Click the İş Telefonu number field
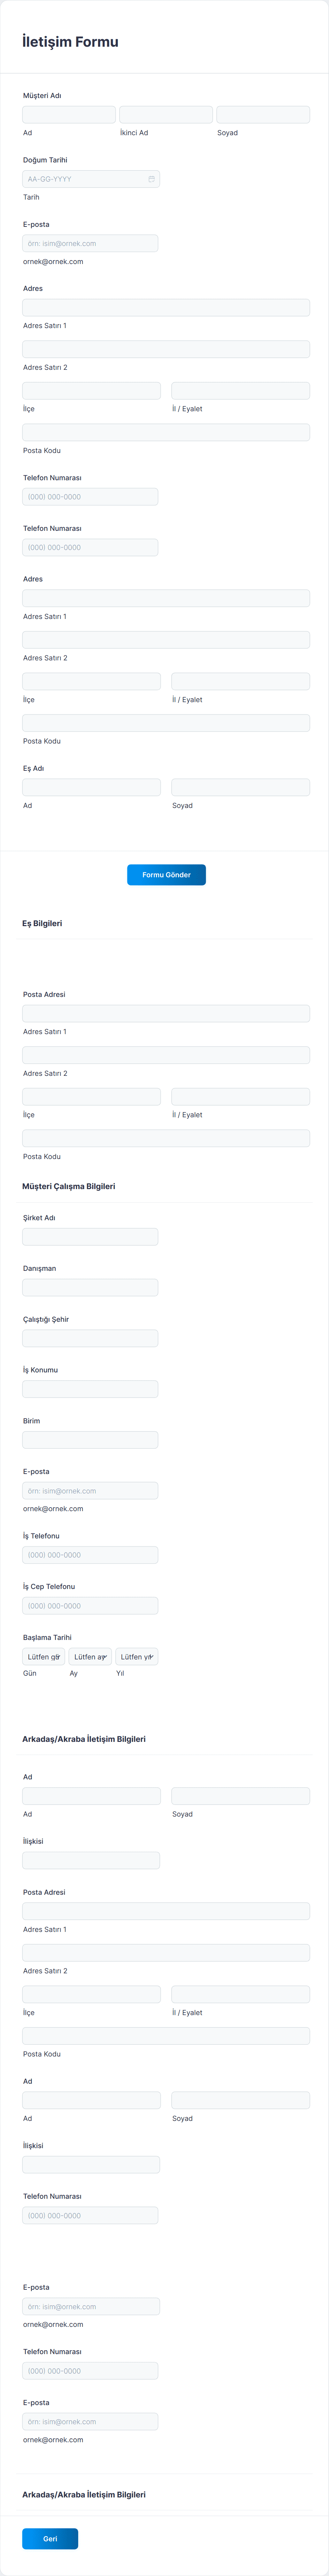329x2576 pixels. [x=90, y=1555]
